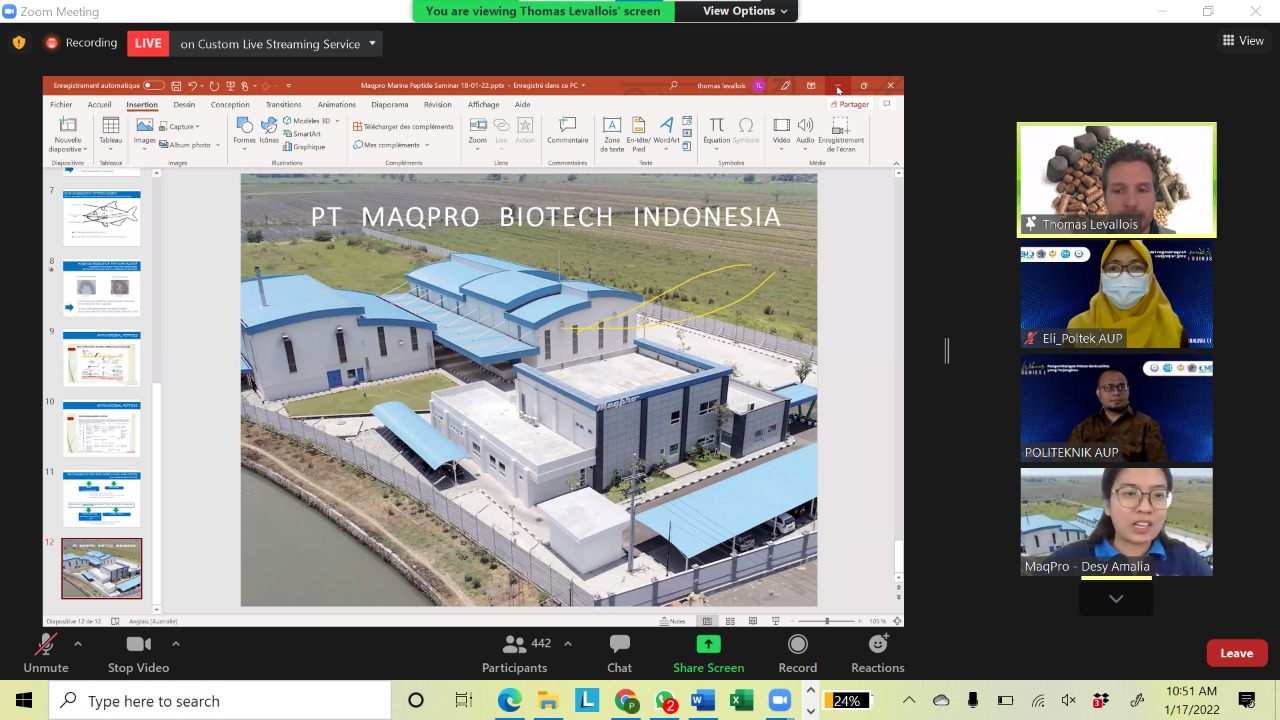The image size is (1280, 720).
Task: Click the Recording indicator
Action: tap(81, 43)
